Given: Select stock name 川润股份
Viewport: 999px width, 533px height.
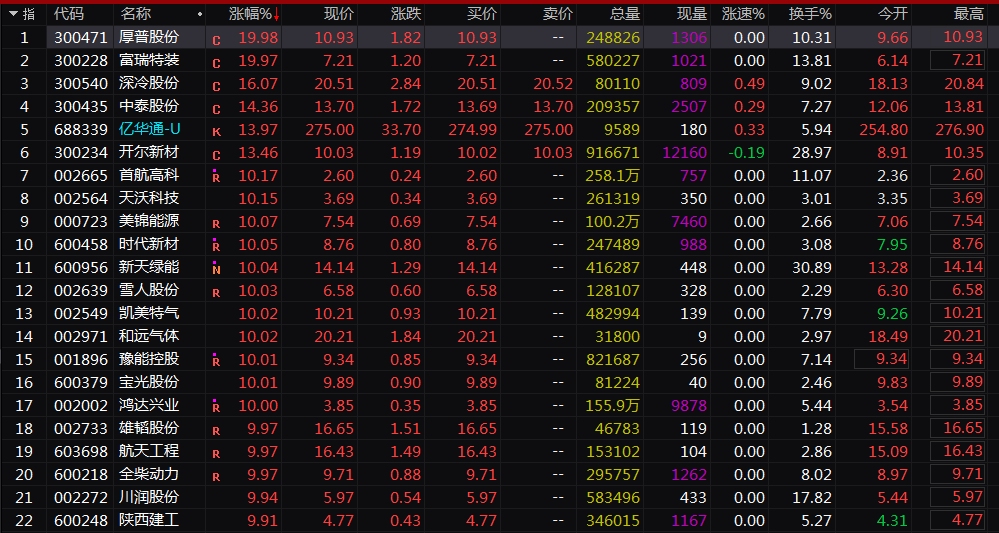Looking at the screenshot, I should click(149, 497).
